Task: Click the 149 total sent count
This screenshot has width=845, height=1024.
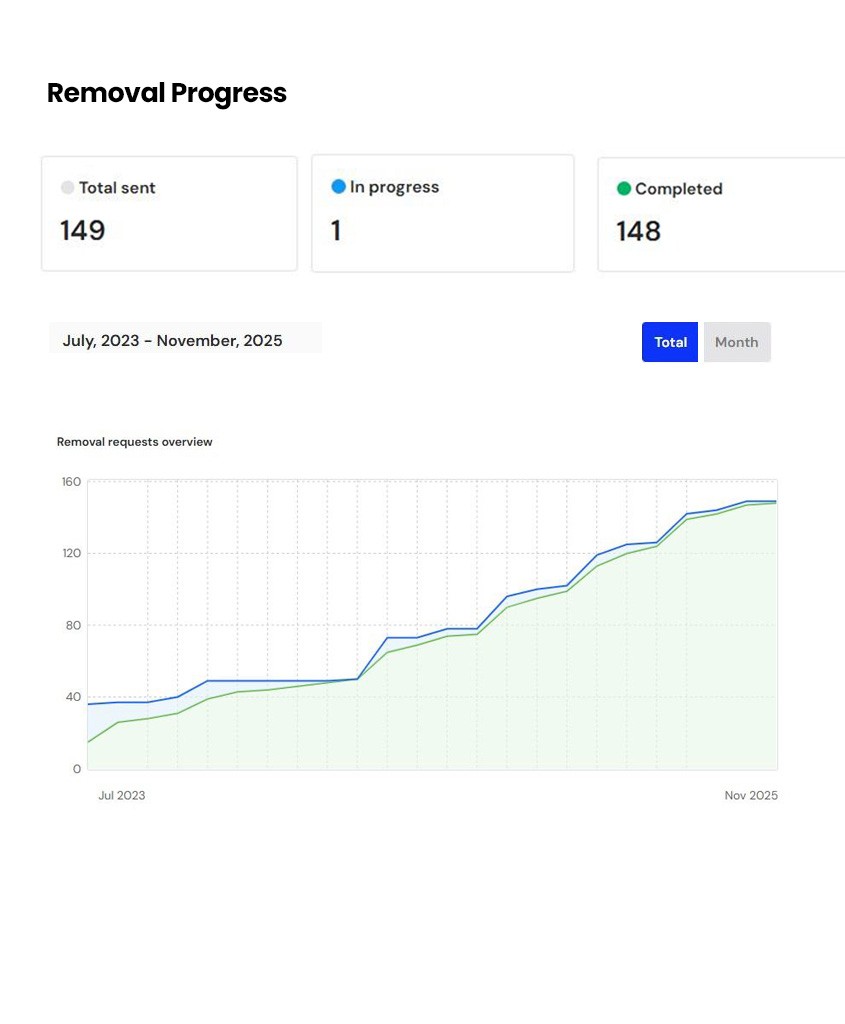Action: coord(82,231)
